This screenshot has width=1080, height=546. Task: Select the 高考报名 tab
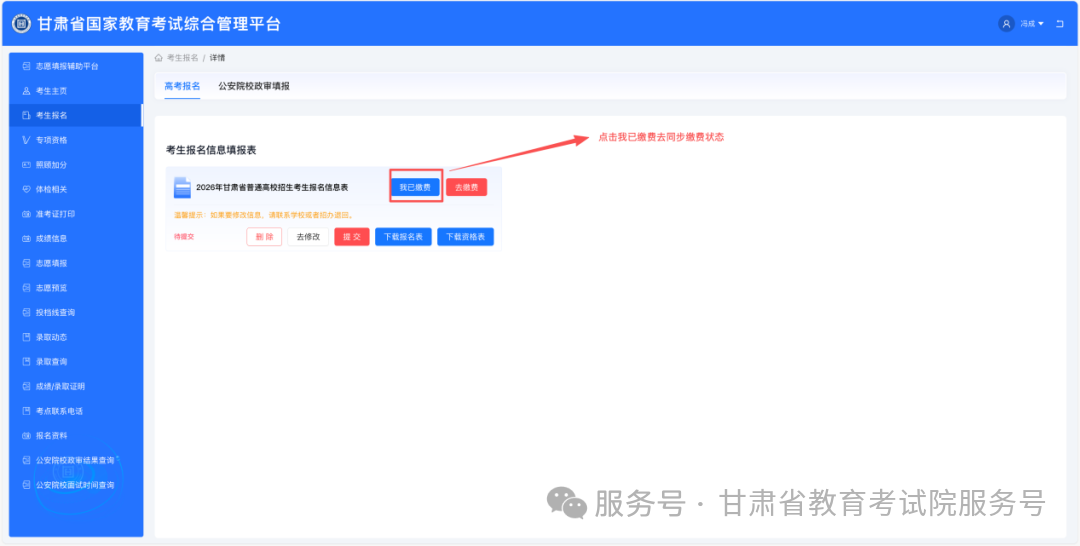(182, 87)
